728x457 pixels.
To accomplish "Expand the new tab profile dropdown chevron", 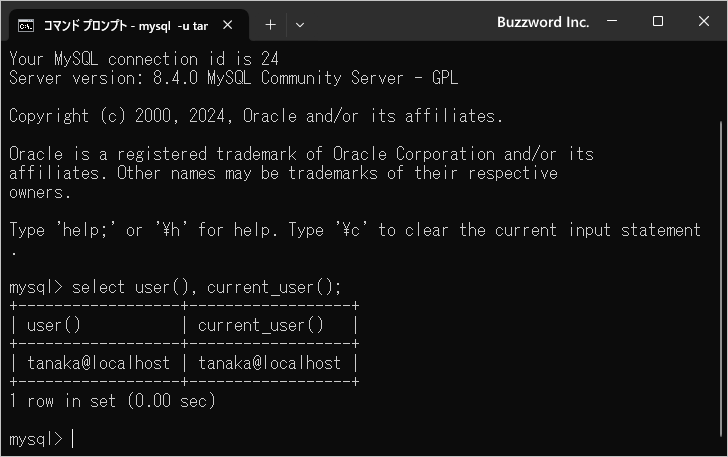I will click(x=300, y=24).
